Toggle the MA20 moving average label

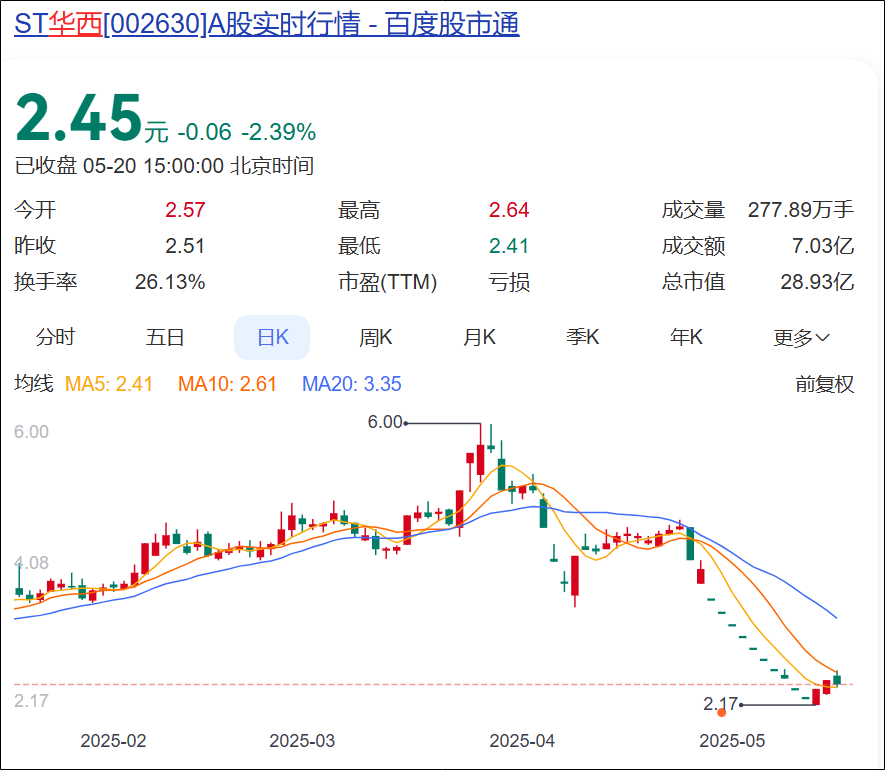pos(352,384)
